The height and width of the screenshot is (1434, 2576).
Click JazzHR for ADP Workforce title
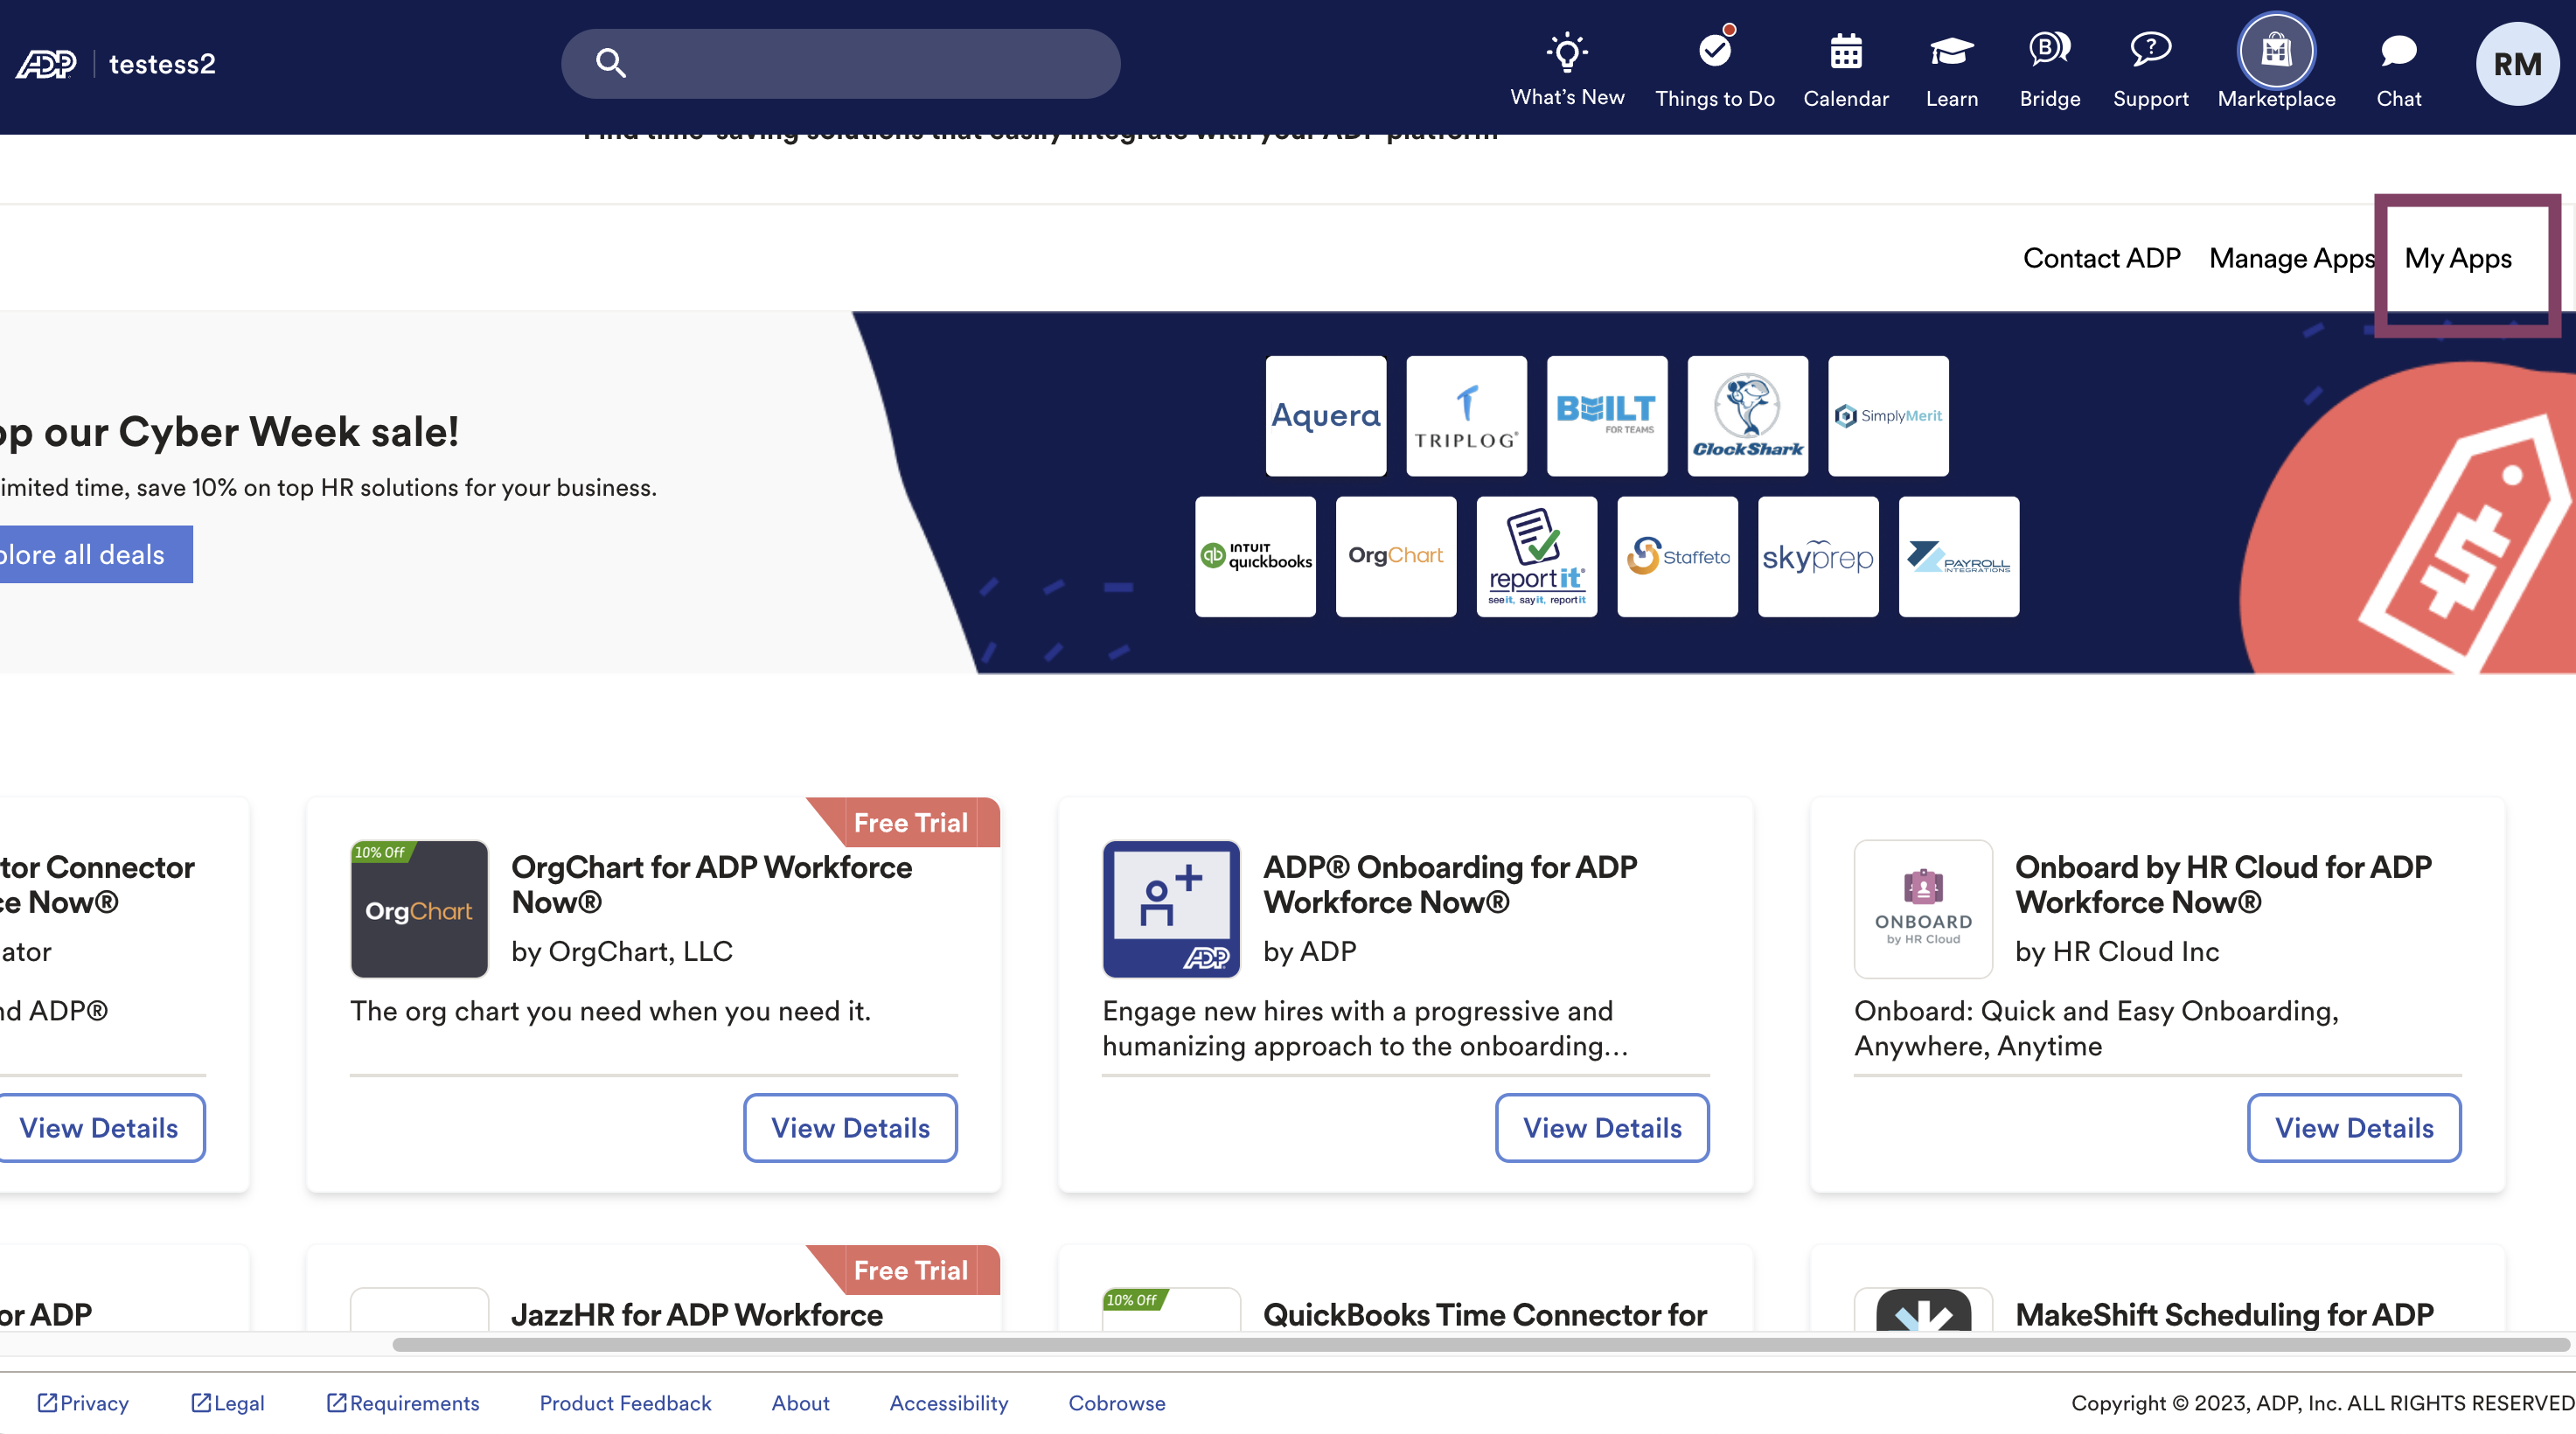coord(697,1314)
